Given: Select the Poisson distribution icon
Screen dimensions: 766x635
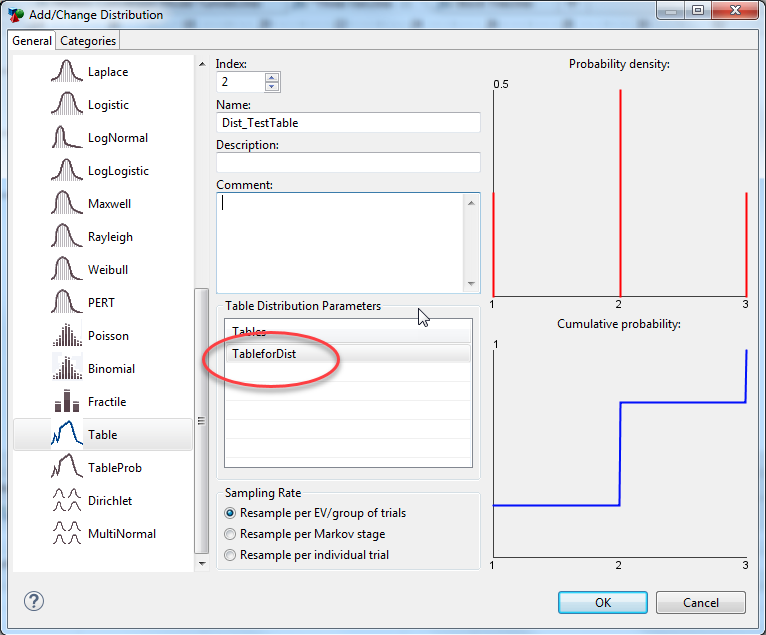Looking at the screenshot, I should [x=66, y=336].
